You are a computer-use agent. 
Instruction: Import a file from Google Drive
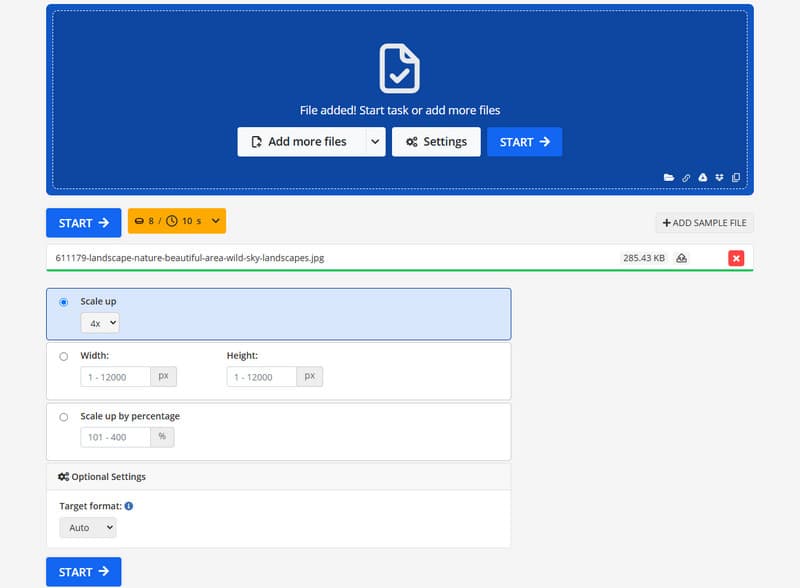coord(703,177)
